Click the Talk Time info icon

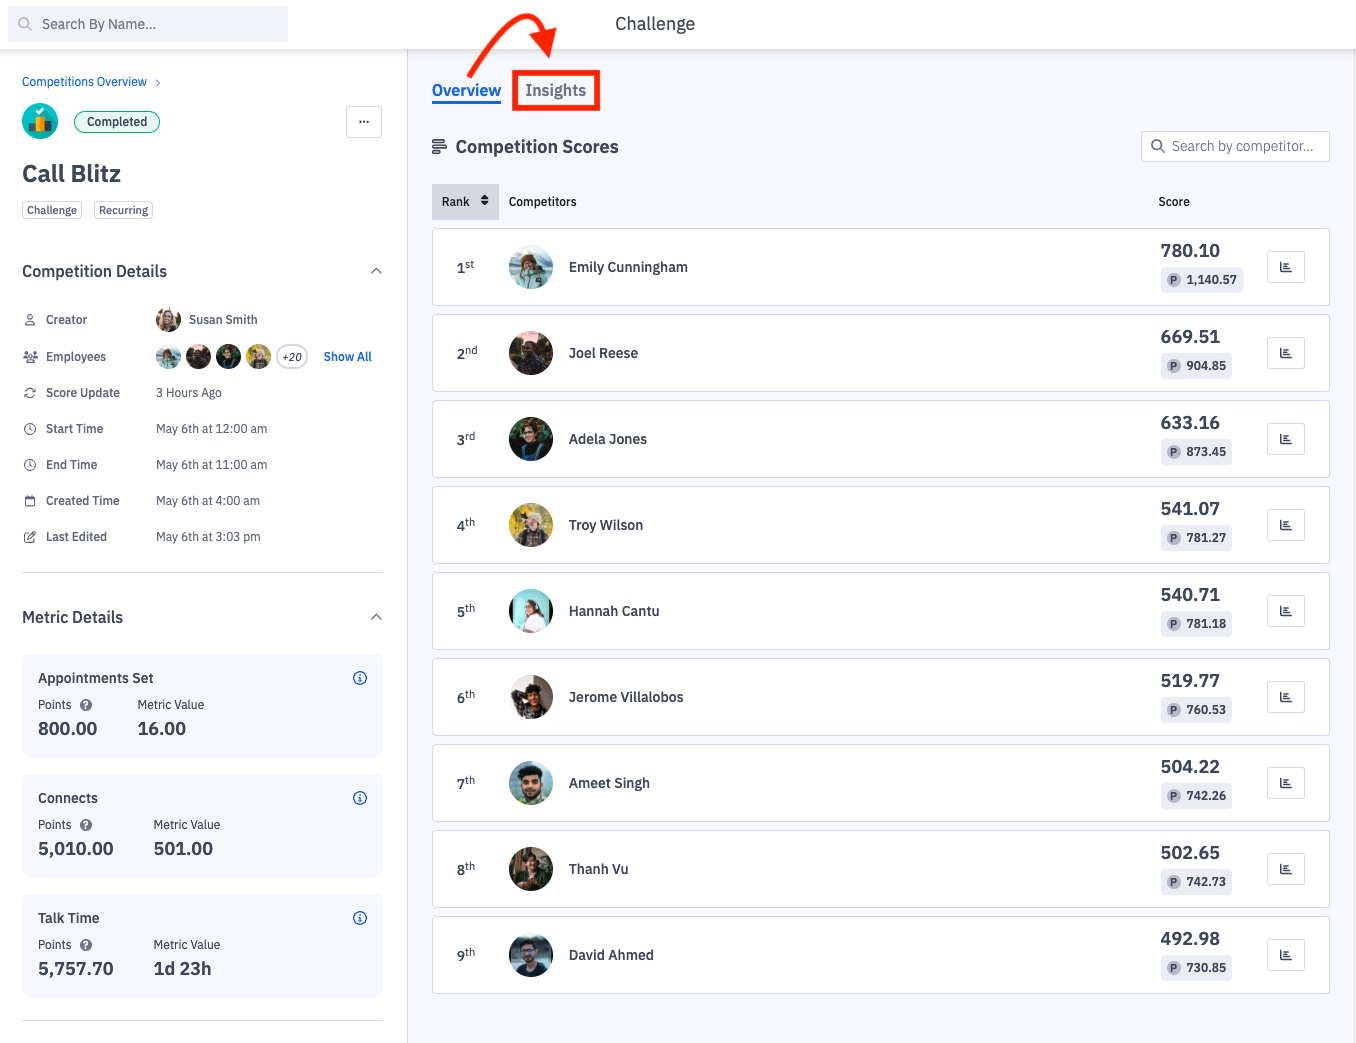tap(360, 918)
